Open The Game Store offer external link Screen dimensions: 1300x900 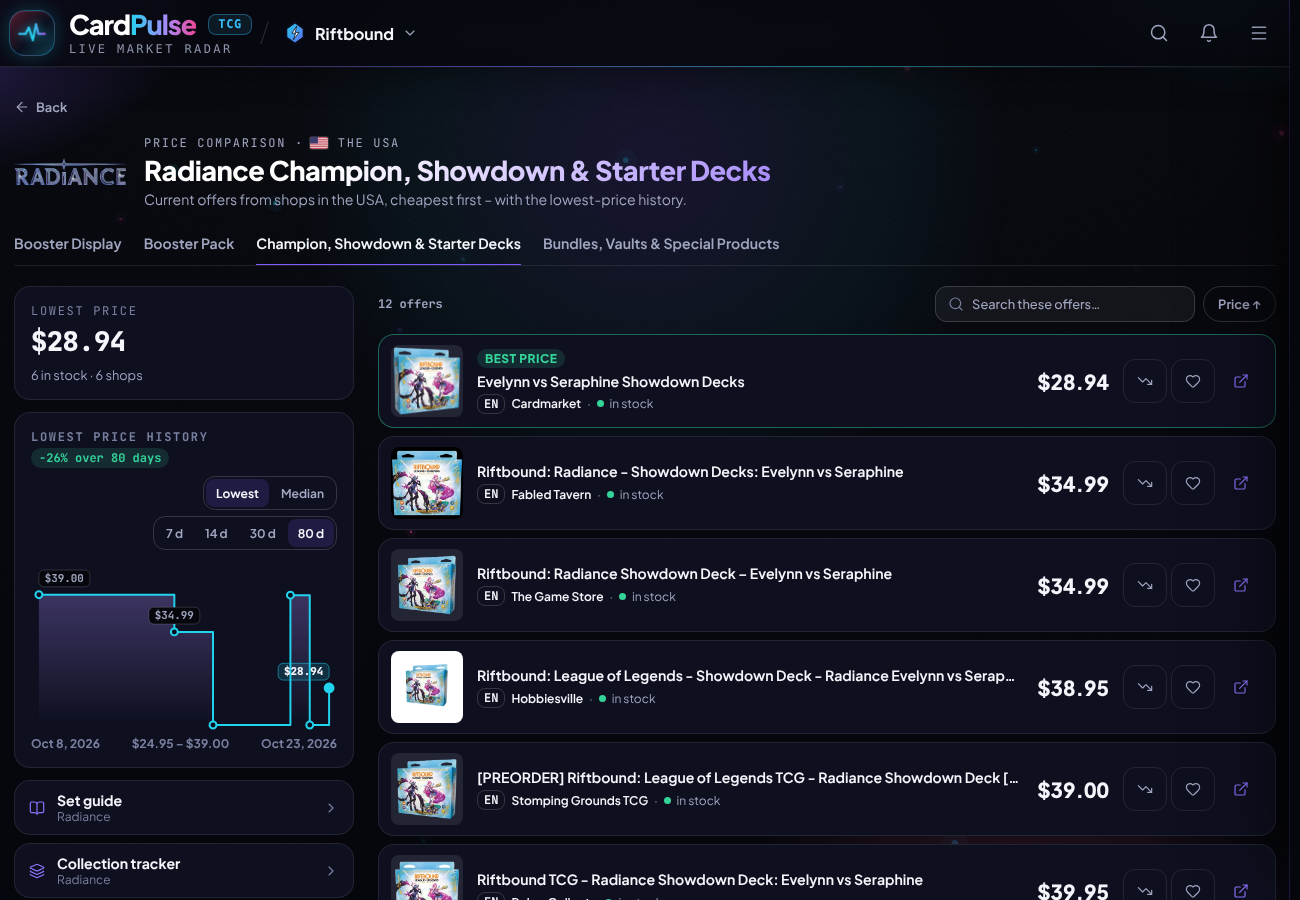tap(1241, 585)
